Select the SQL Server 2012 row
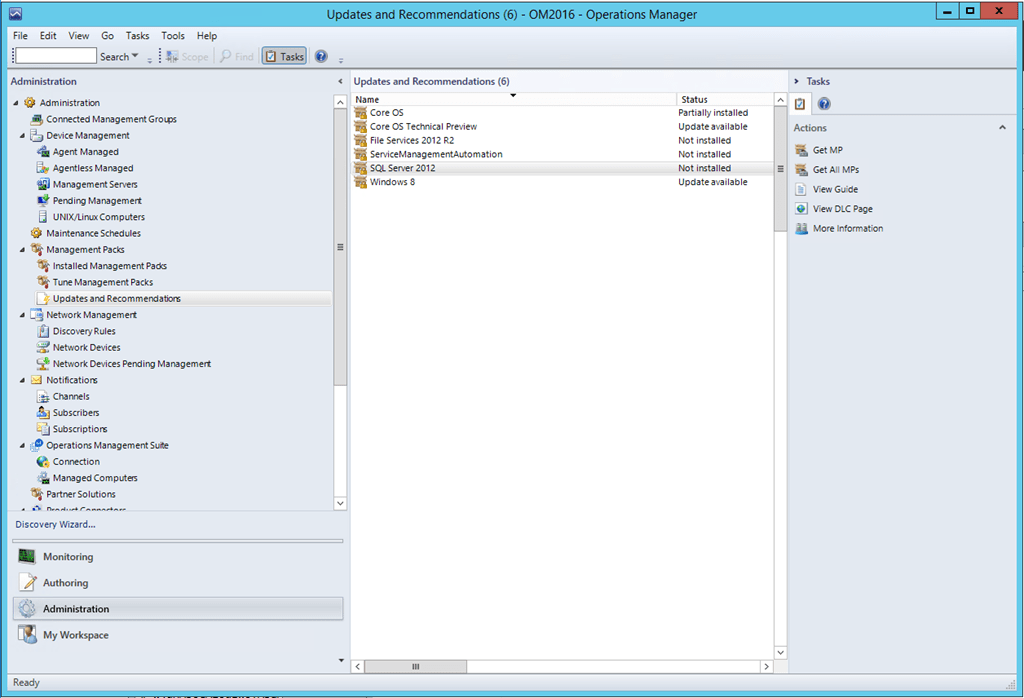 [563, 168]
